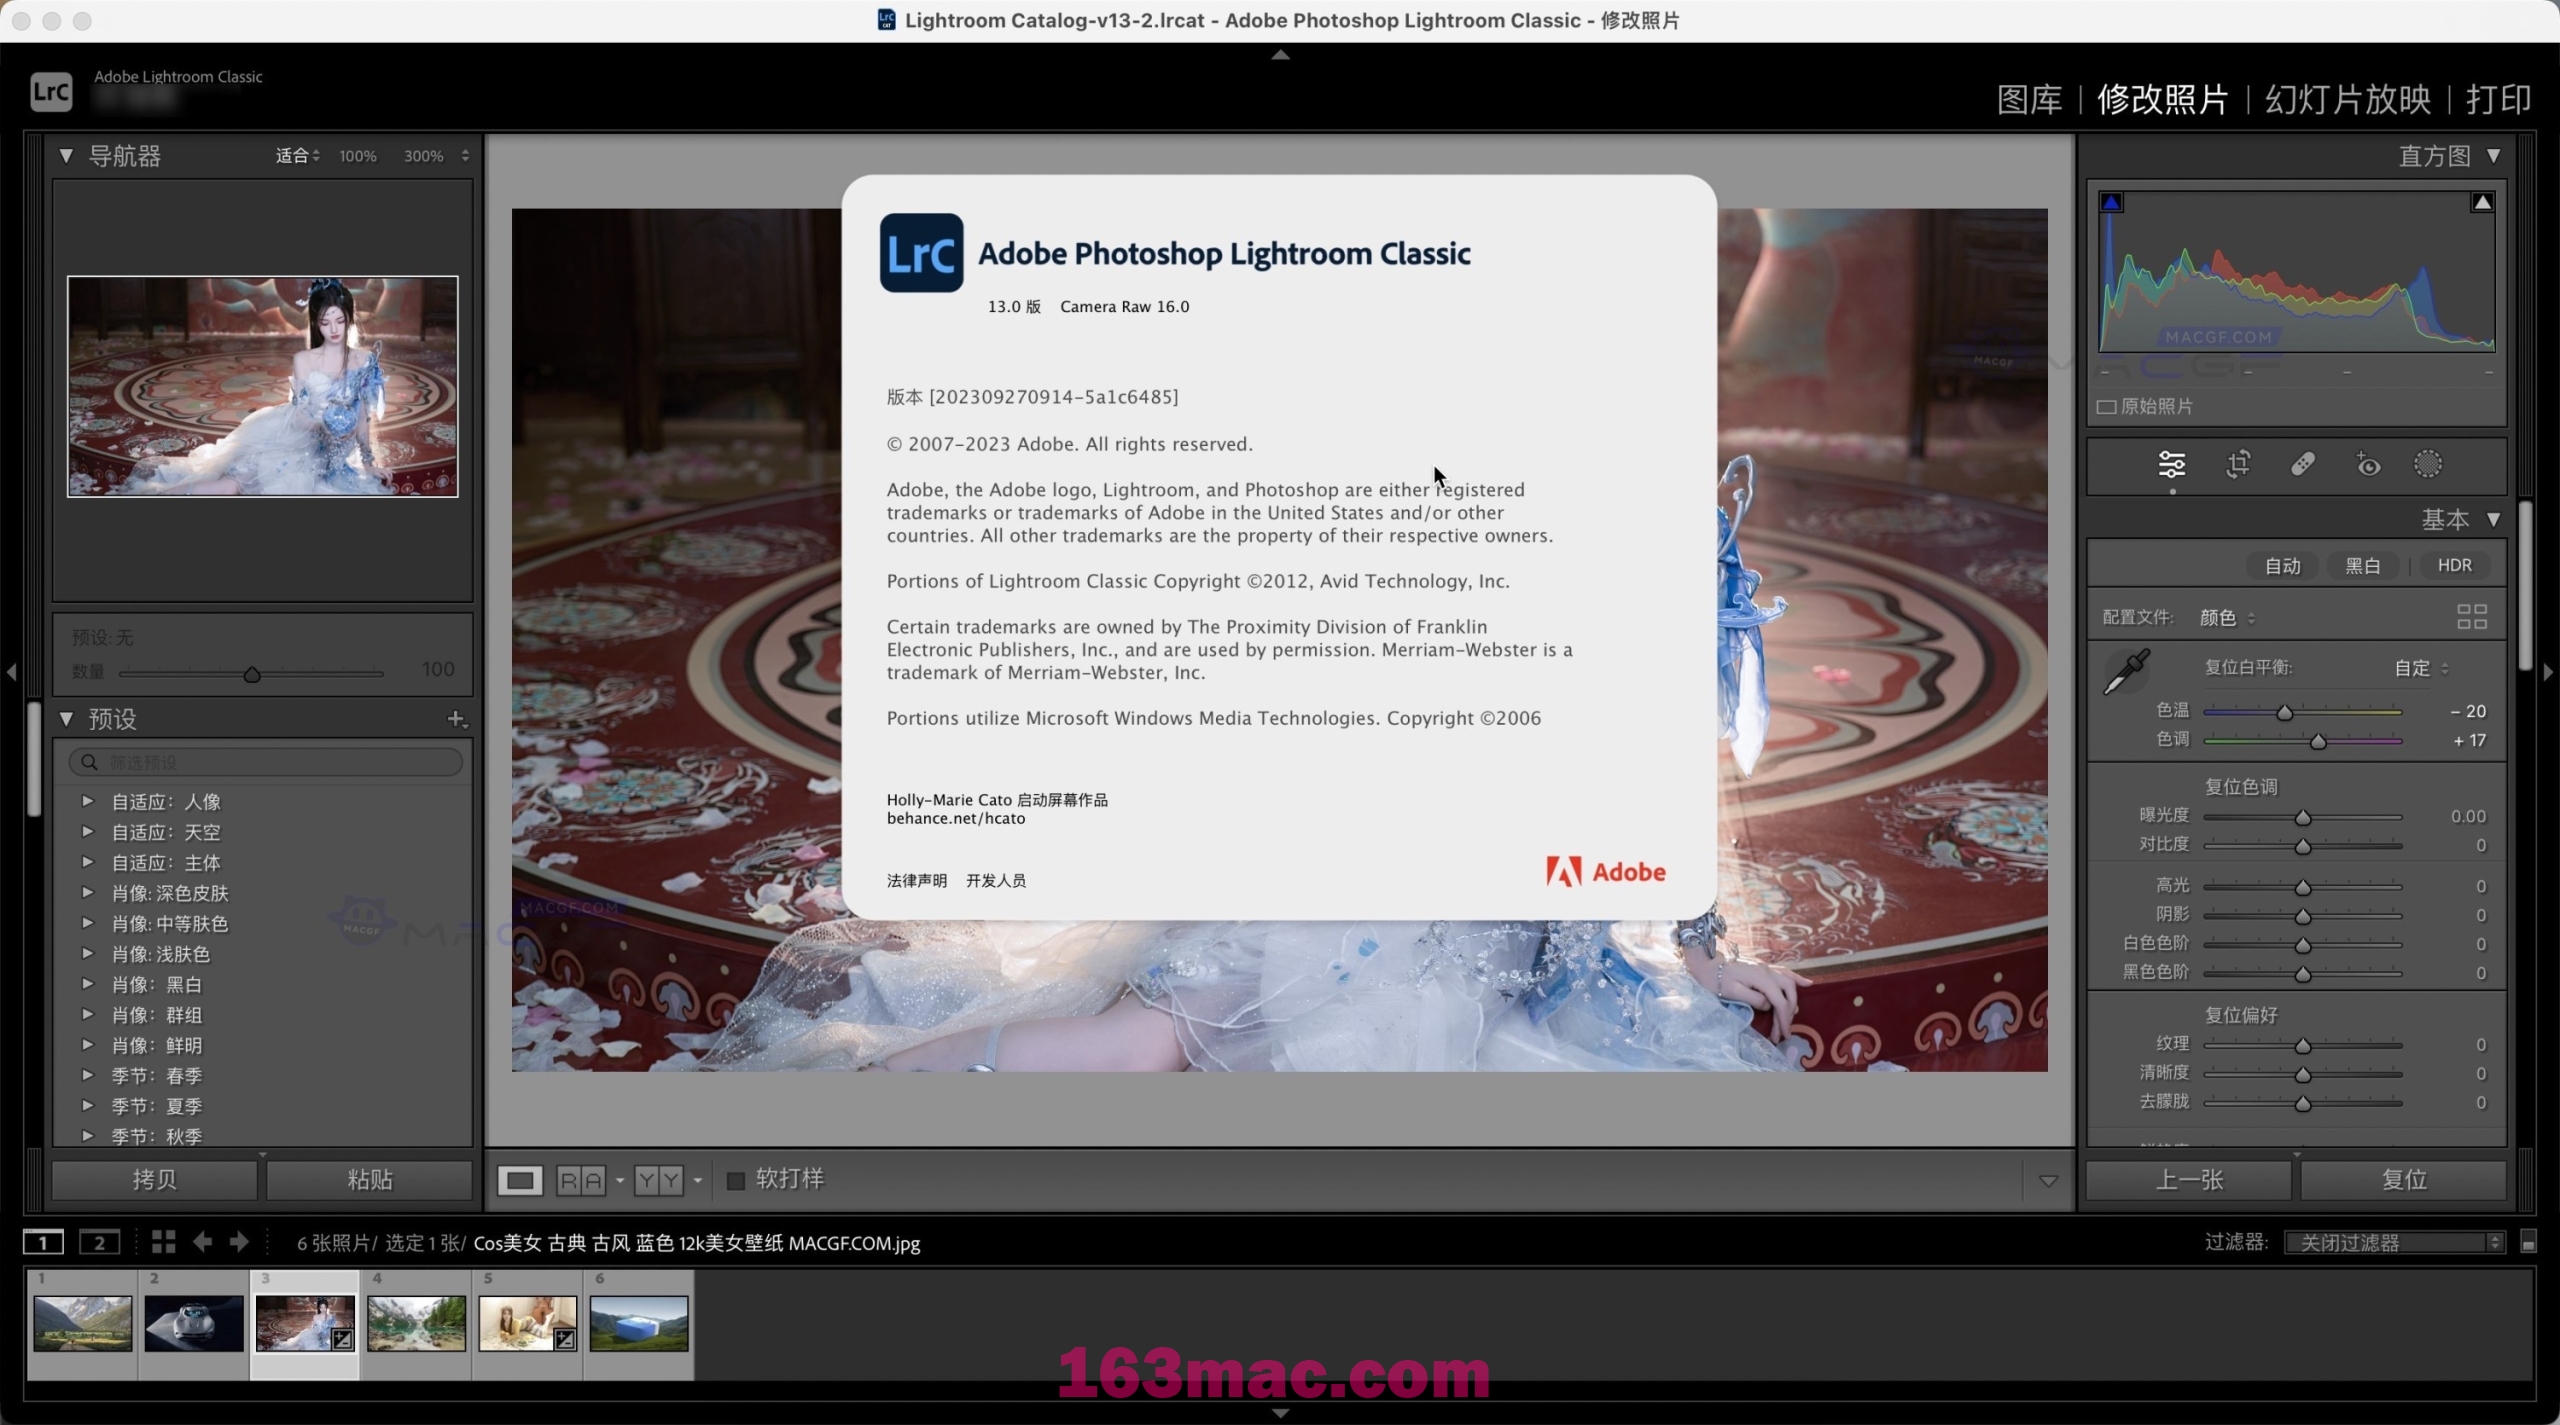Select filmstrip thumbnail number 4 lake photo
Viewport: 2560px width, 1425px height.
click(416, 1323)
